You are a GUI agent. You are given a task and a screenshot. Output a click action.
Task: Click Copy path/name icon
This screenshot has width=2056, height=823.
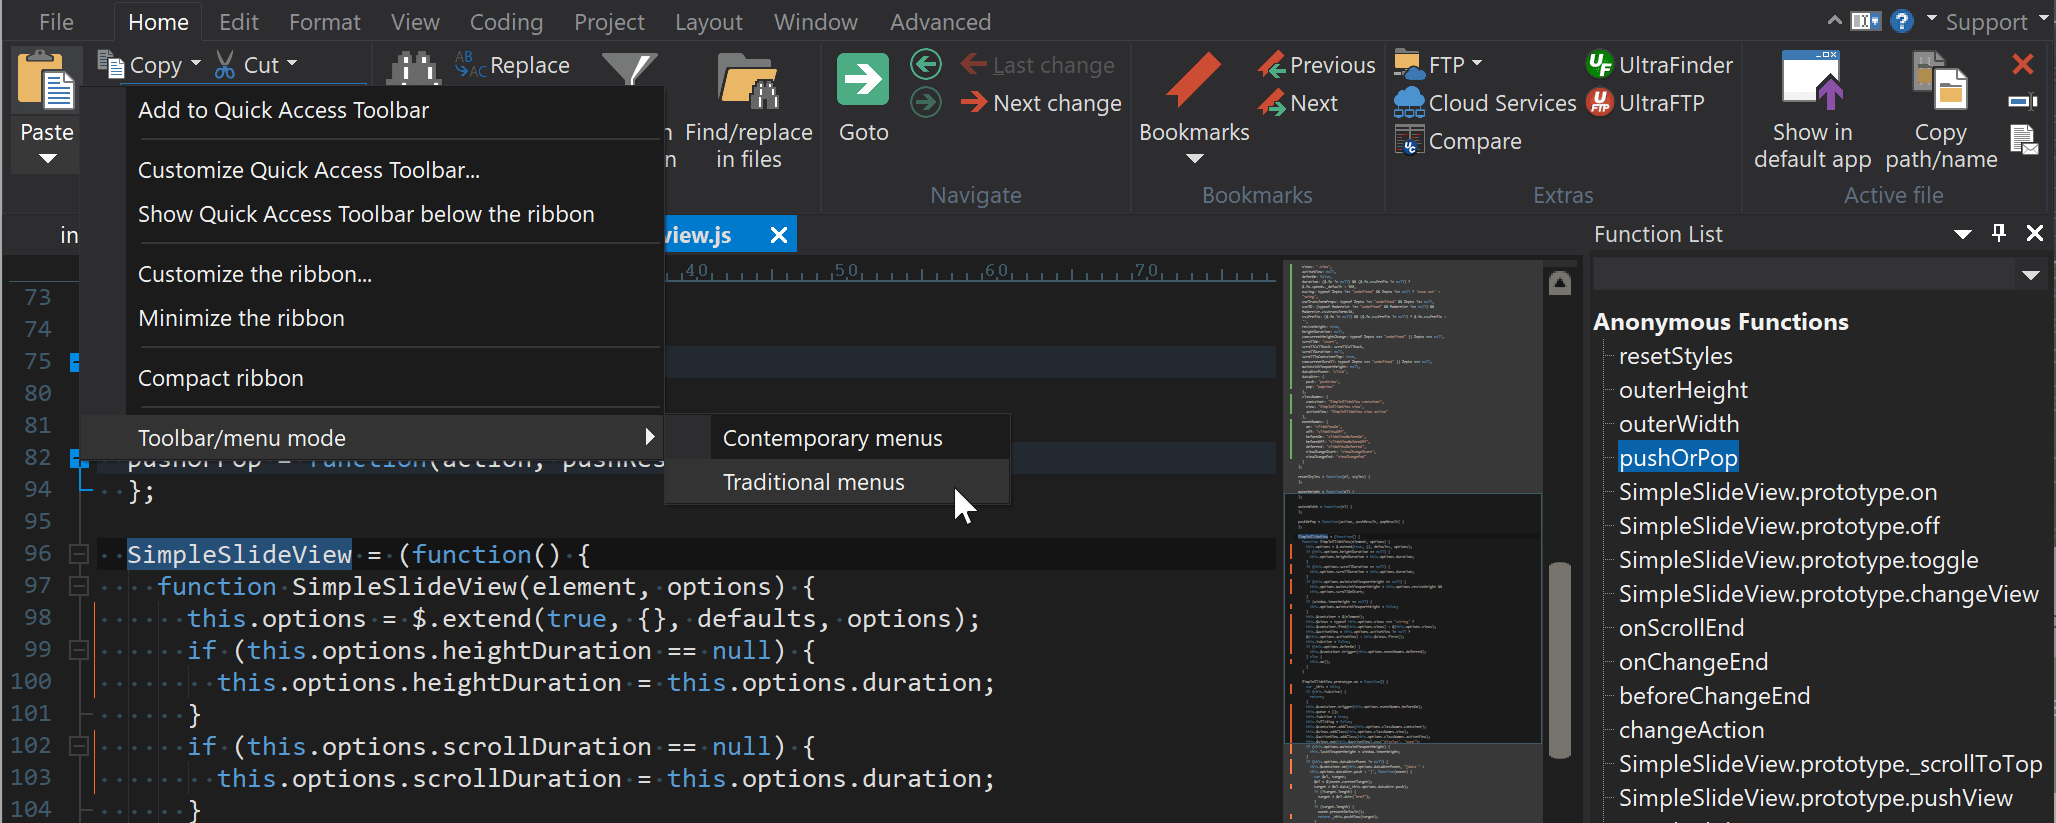1940,82
